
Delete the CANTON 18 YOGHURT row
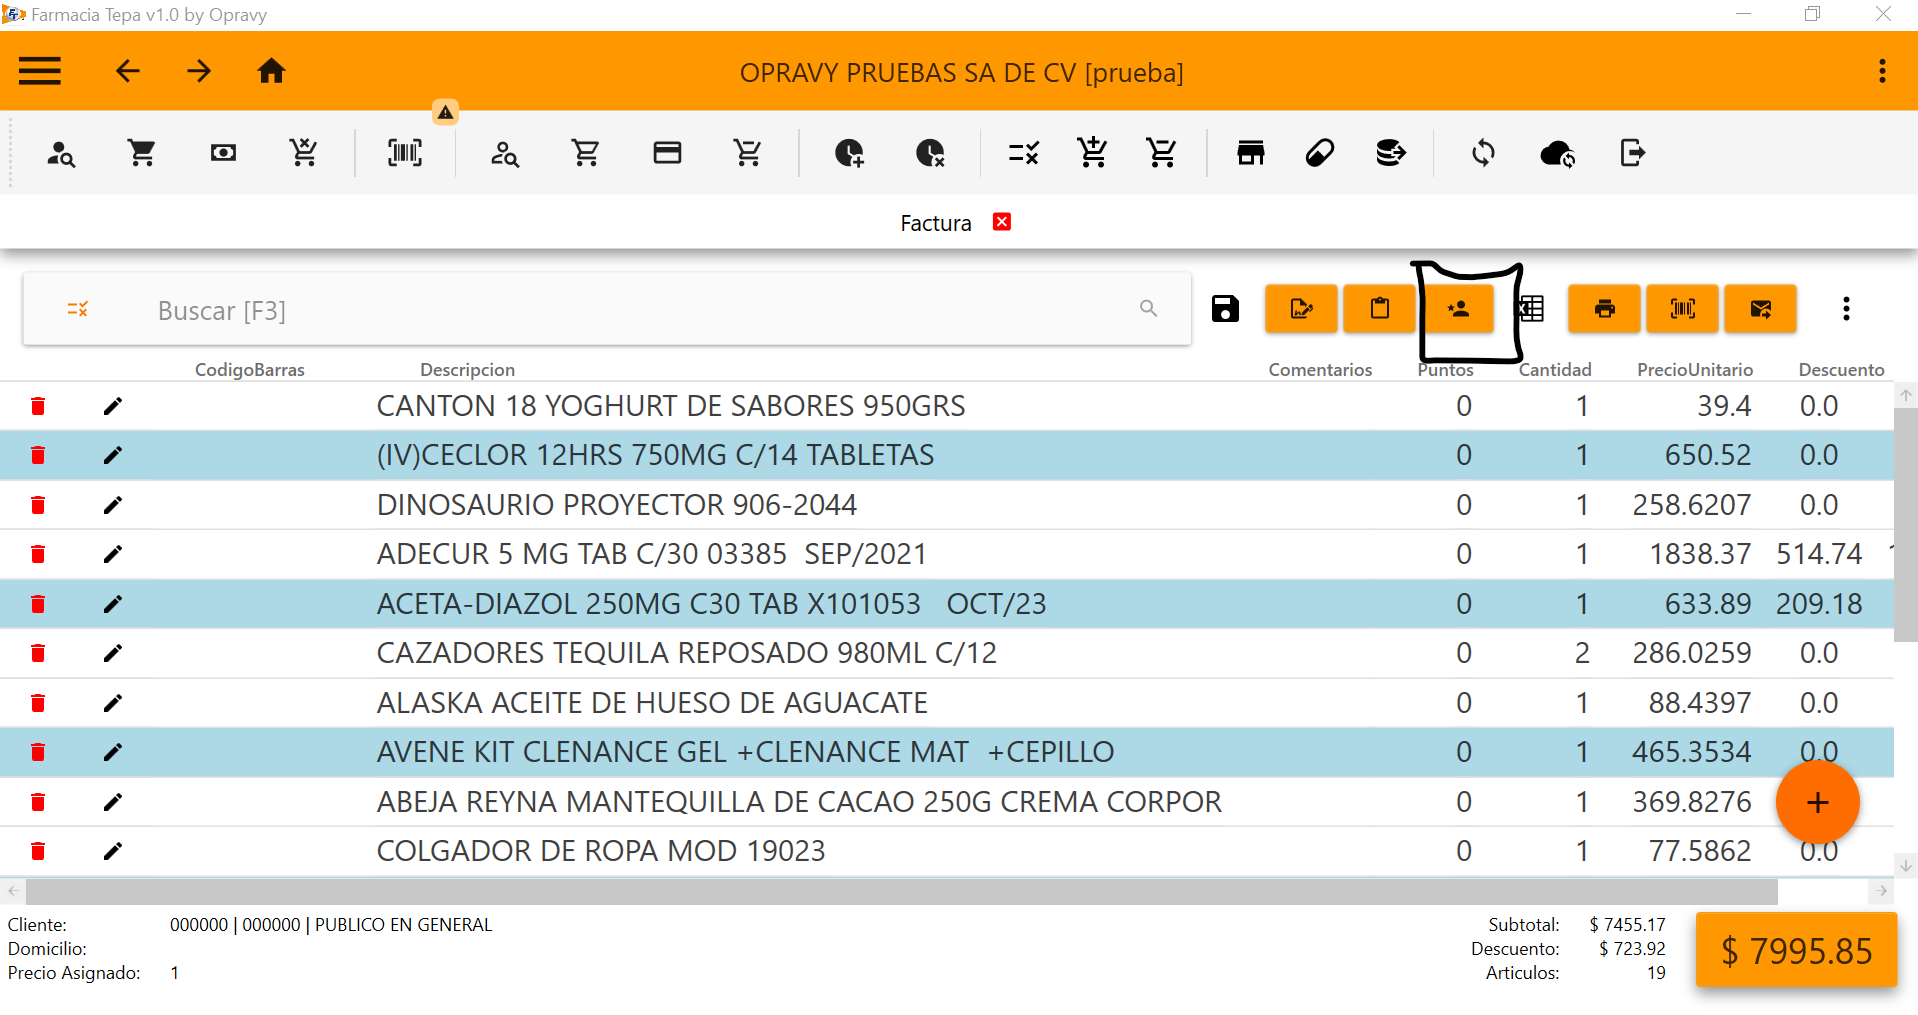click(38, 406)
